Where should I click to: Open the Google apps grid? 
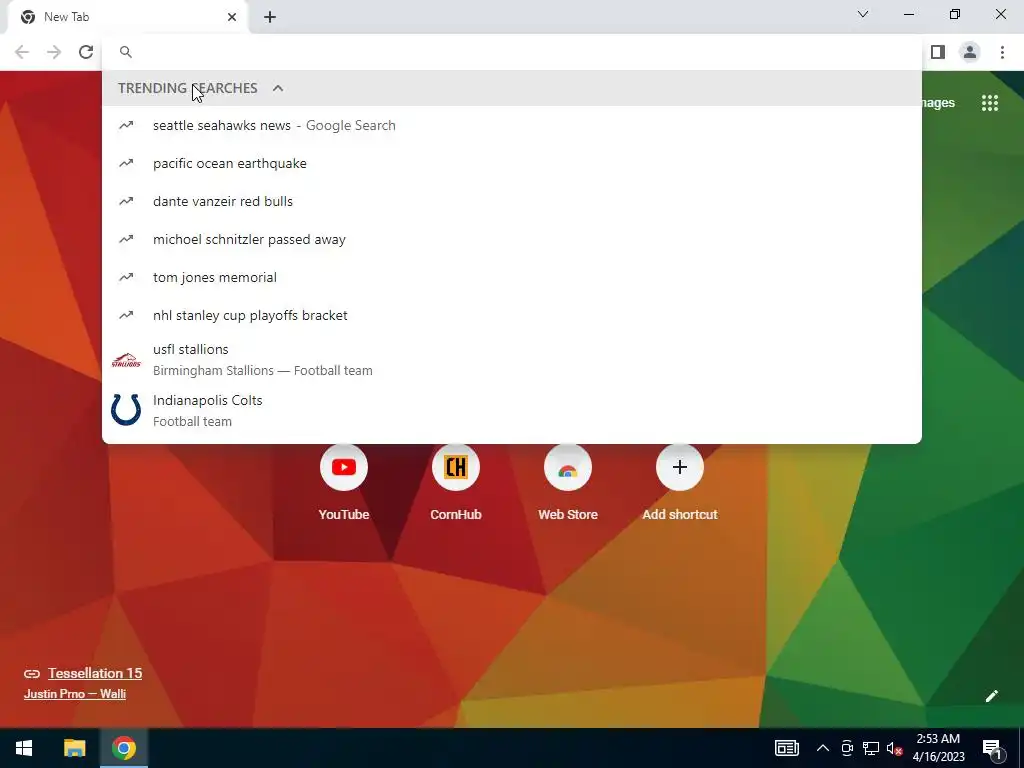(x=990, y=103)
